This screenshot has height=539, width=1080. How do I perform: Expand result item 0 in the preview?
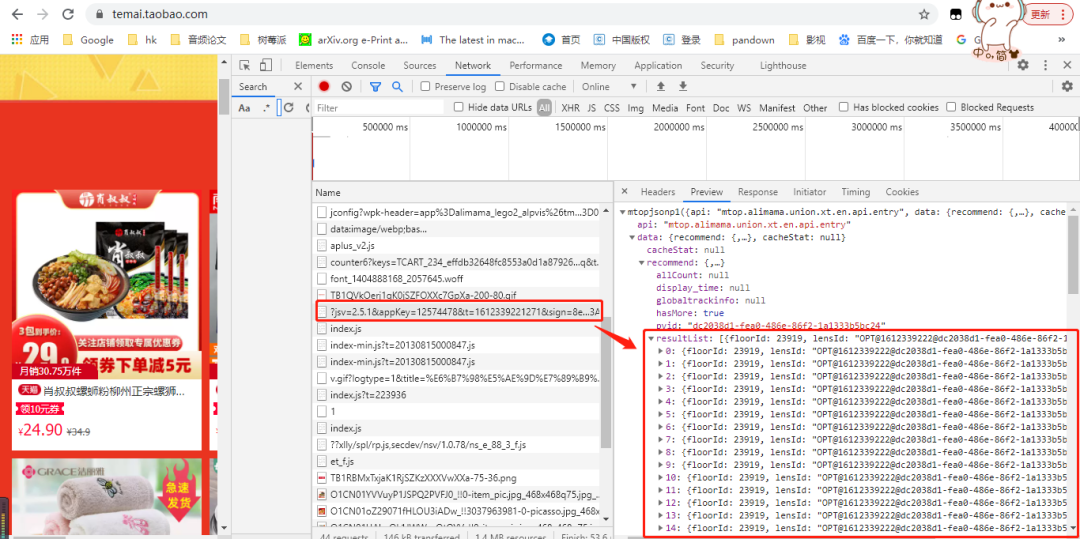[x=661, y=351]
